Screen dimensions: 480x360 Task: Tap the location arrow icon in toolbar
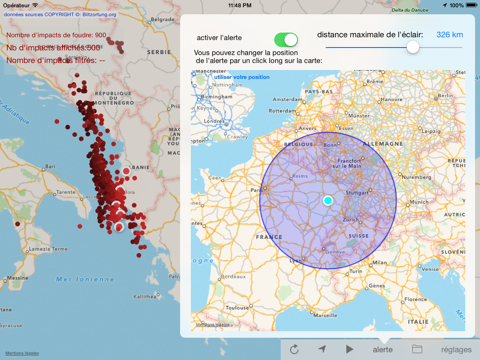[322, 349]
